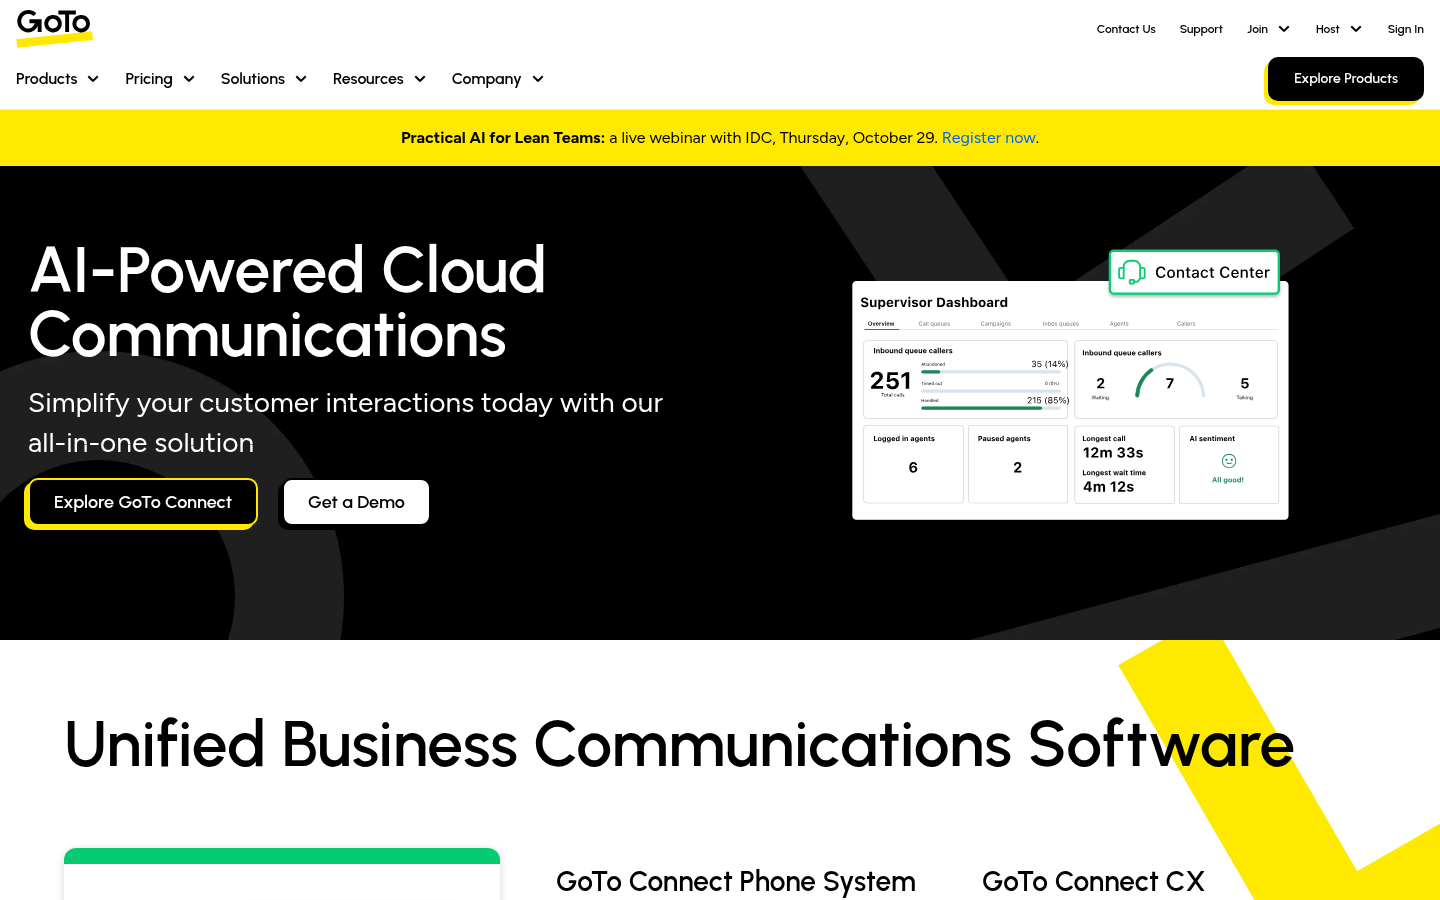Viewport: 1440px width, 900px height.
Task: Click the '4m 12s' longest wait time
Action: point(1108,487)
